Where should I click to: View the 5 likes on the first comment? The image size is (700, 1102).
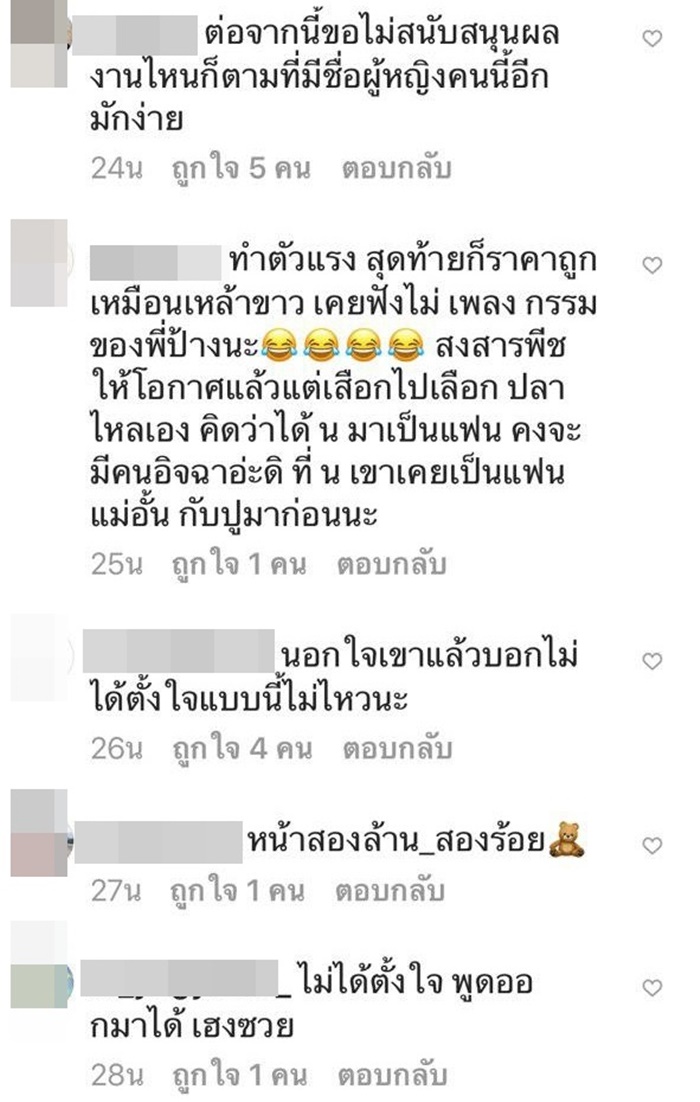pos(241,169)
